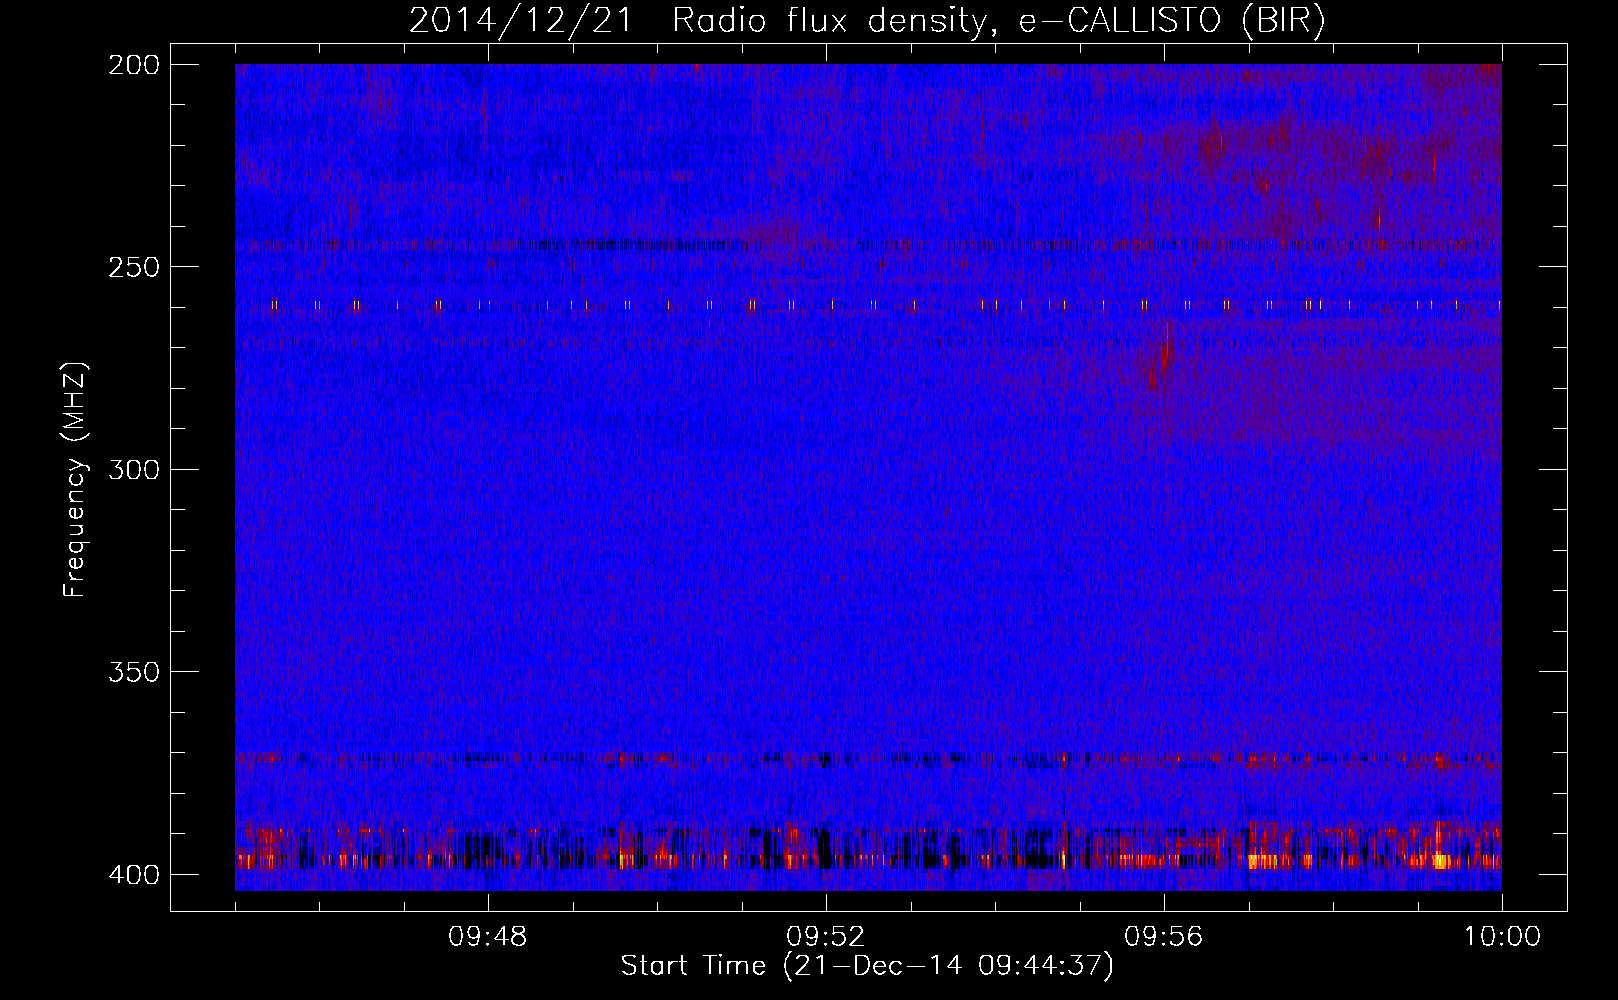Click the 'Start Time (21-Dec-14 09:44:37)' label

[867, 966]
